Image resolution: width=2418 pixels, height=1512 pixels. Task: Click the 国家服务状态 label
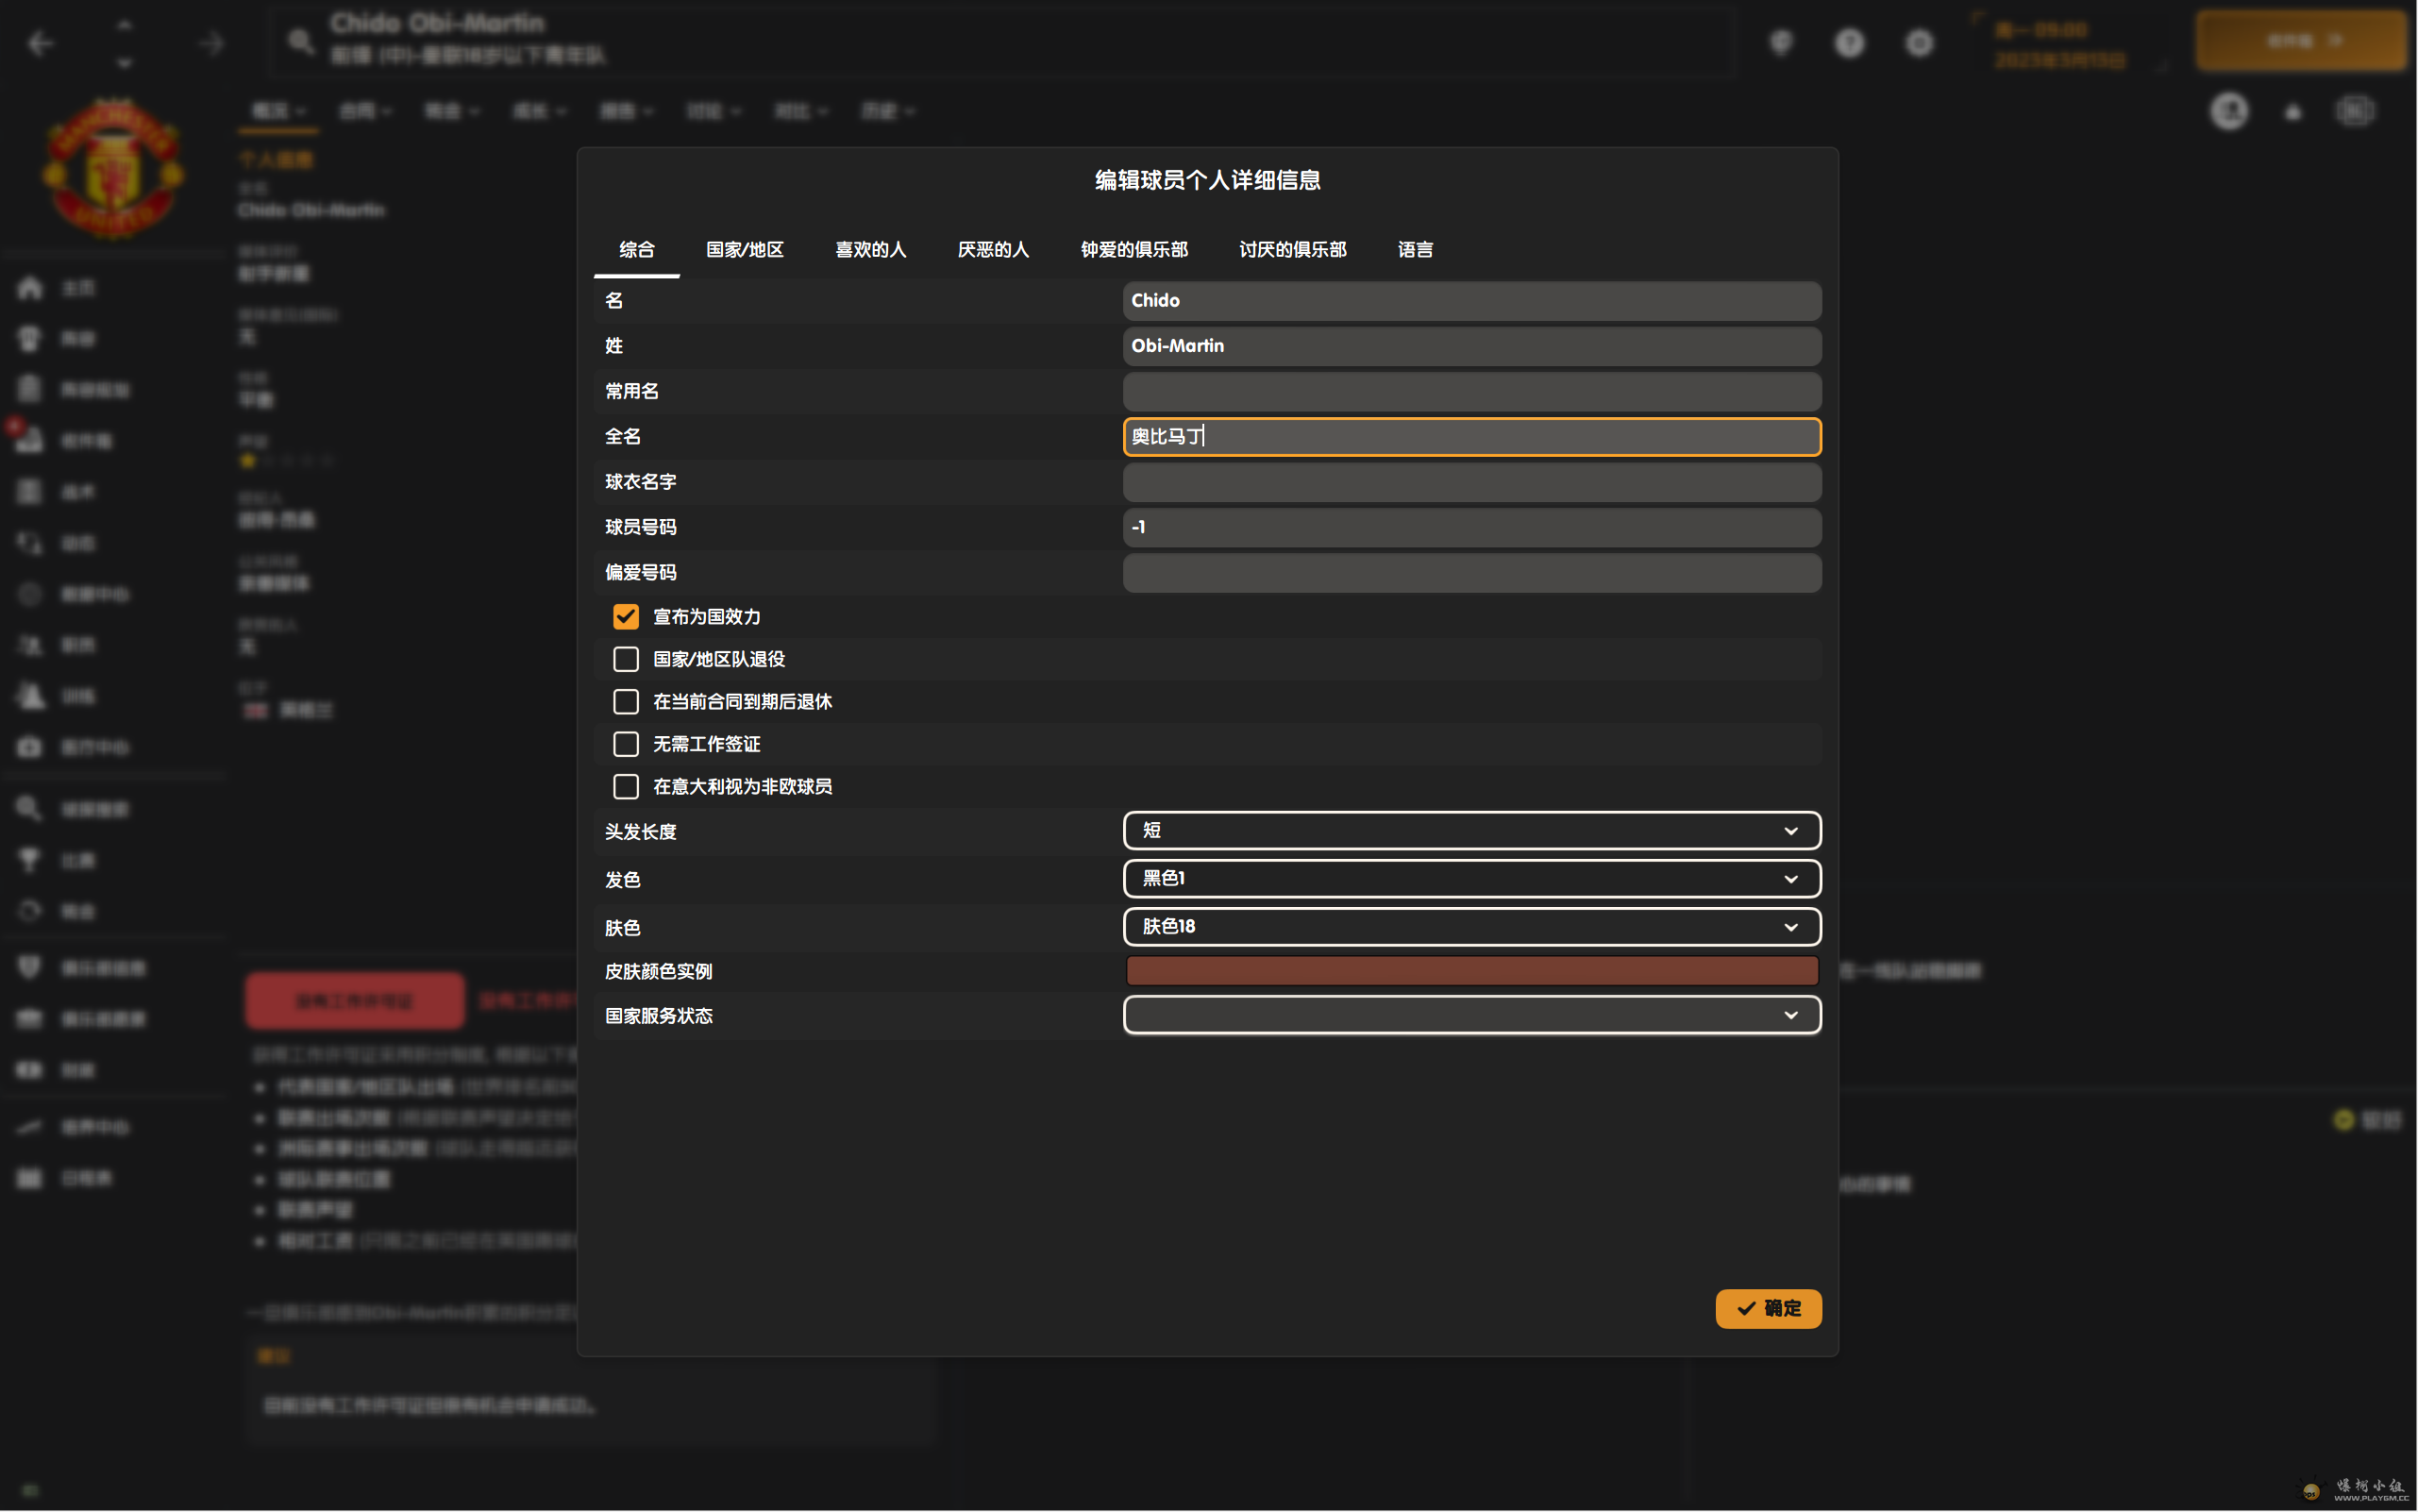(x=658, y=1016)
